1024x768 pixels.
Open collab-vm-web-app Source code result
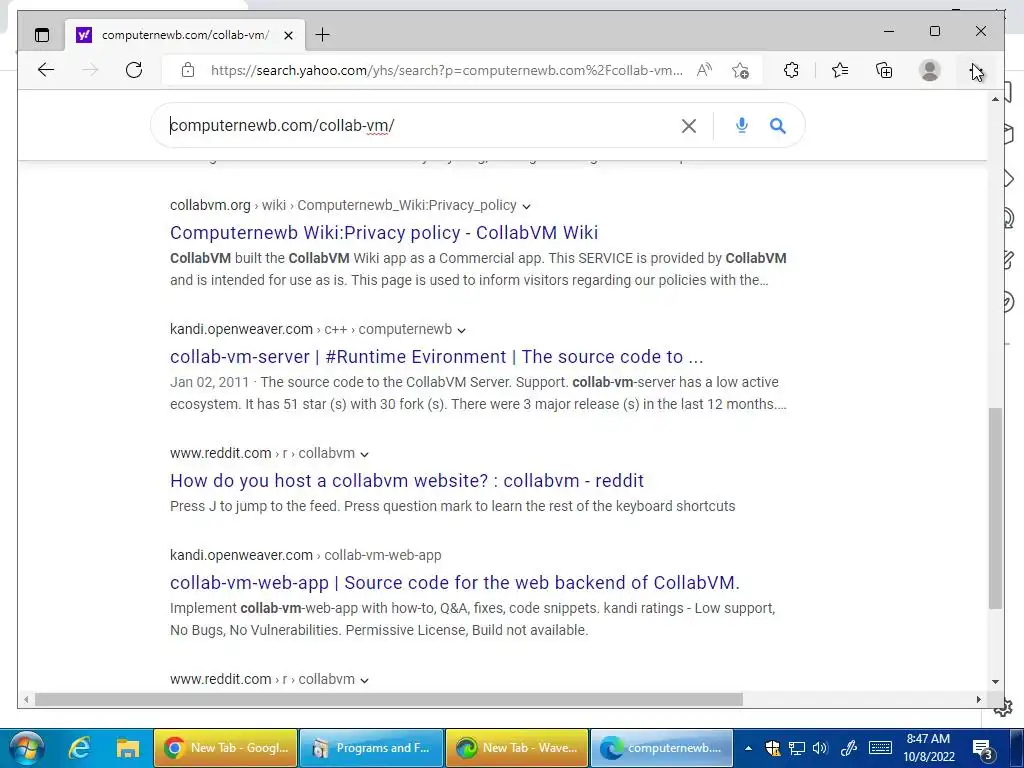pyautogui.click(x=455, y=583)
